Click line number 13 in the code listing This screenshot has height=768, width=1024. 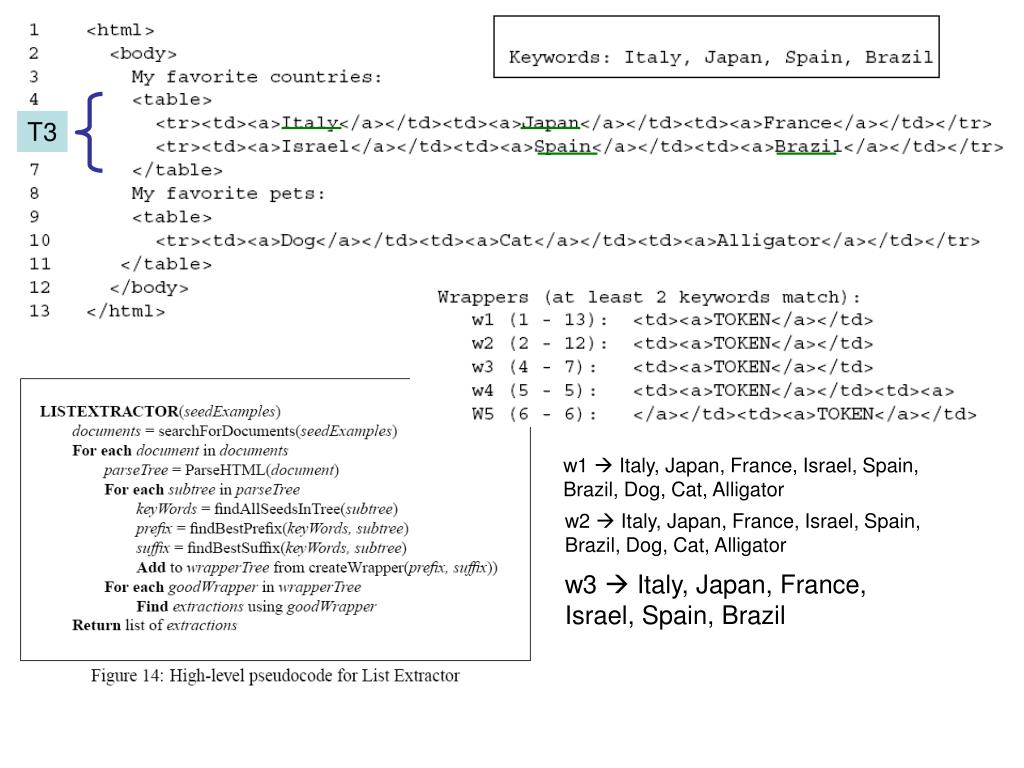[x=39, y=311]
